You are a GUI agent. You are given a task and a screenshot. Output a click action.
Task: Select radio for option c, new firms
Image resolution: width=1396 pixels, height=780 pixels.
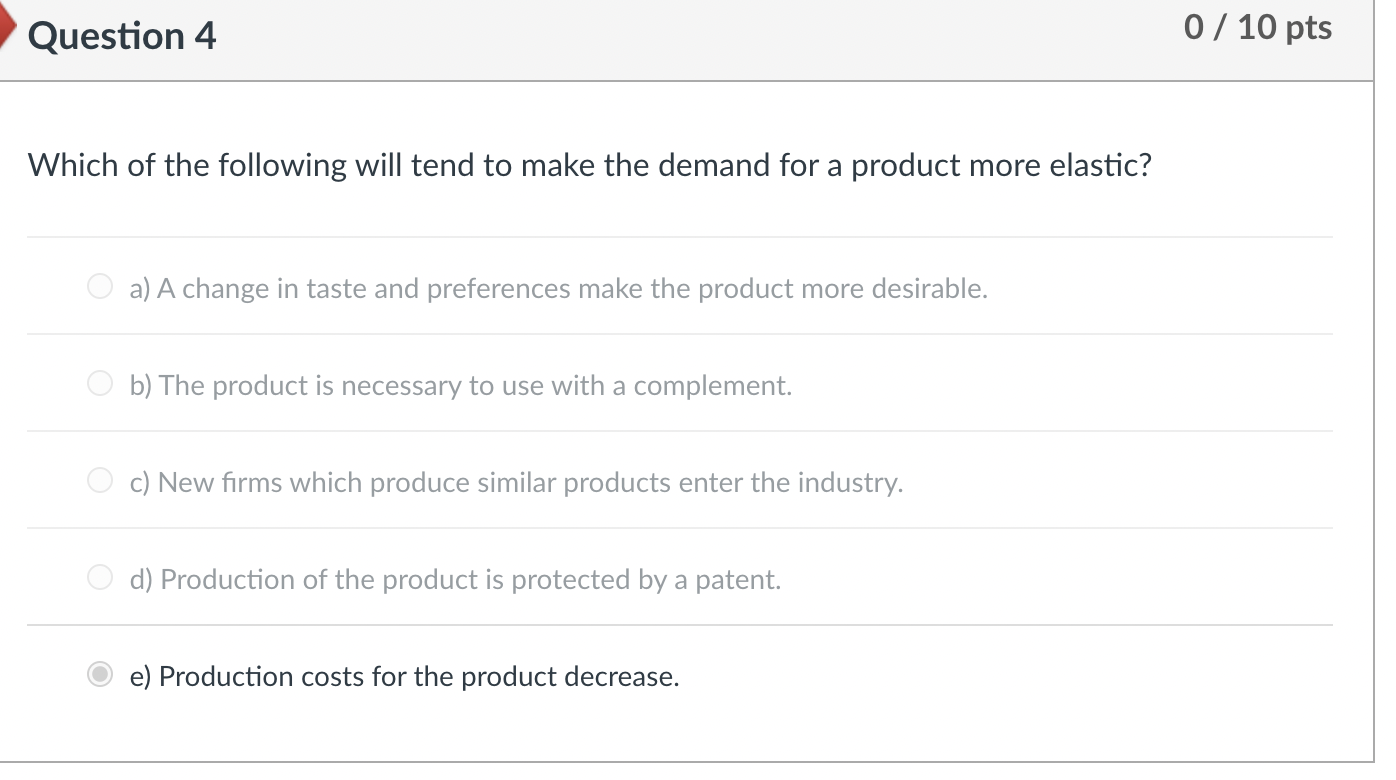click(x=100, y=482)
